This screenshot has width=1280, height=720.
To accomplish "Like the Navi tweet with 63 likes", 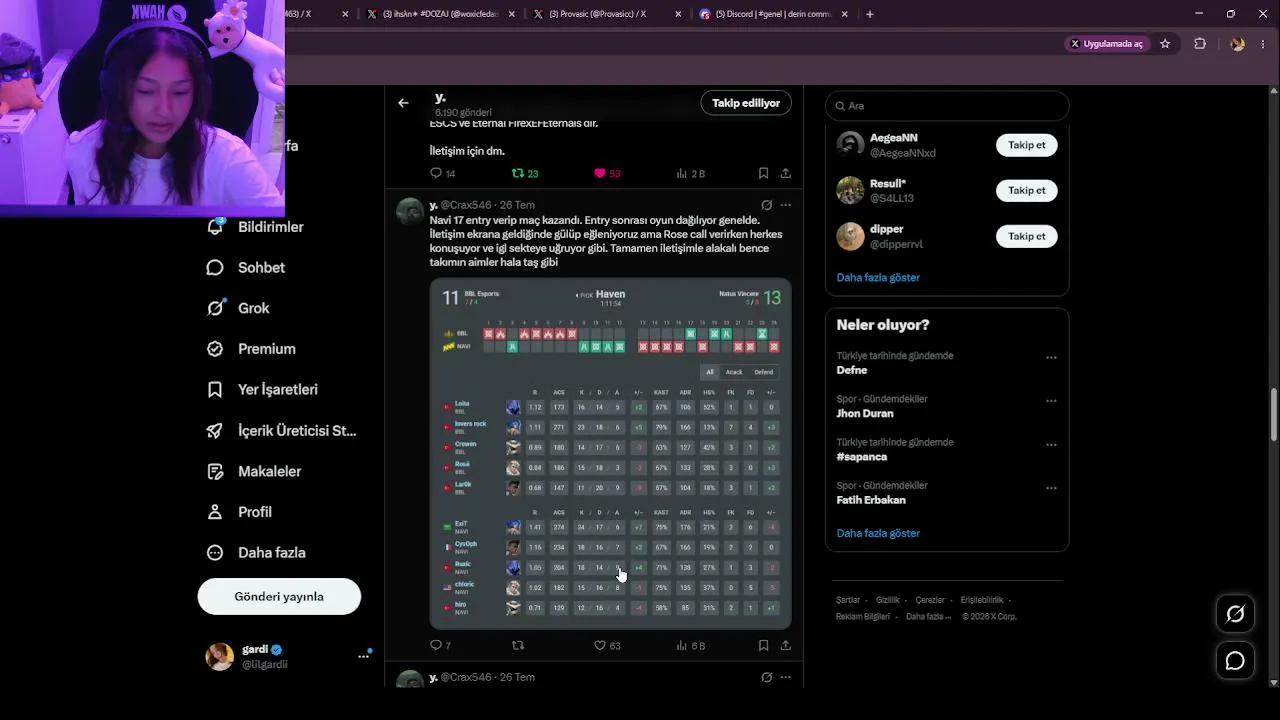I will 600,646.
